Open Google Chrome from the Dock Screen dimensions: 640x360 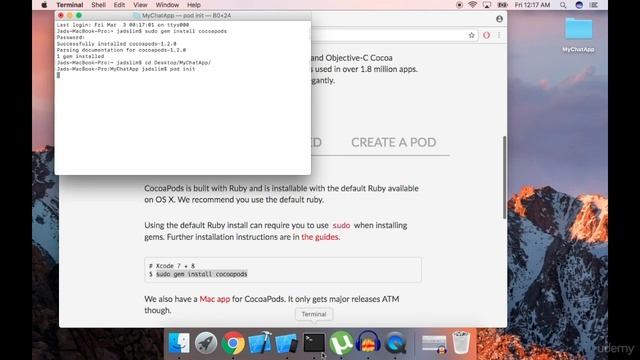tap(233, 342)
